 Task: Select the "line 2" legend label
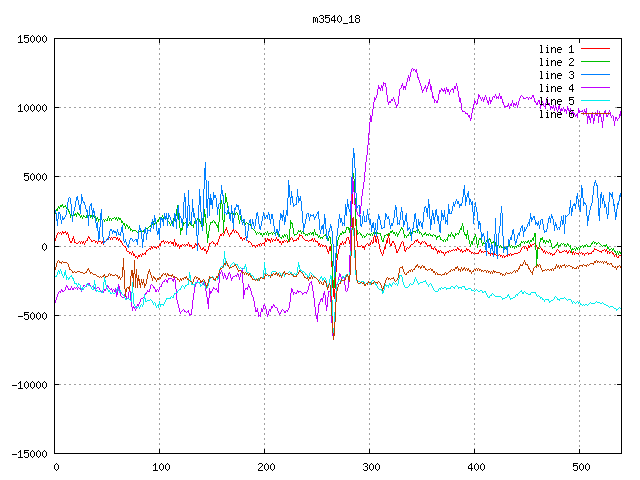pos(557,62)
